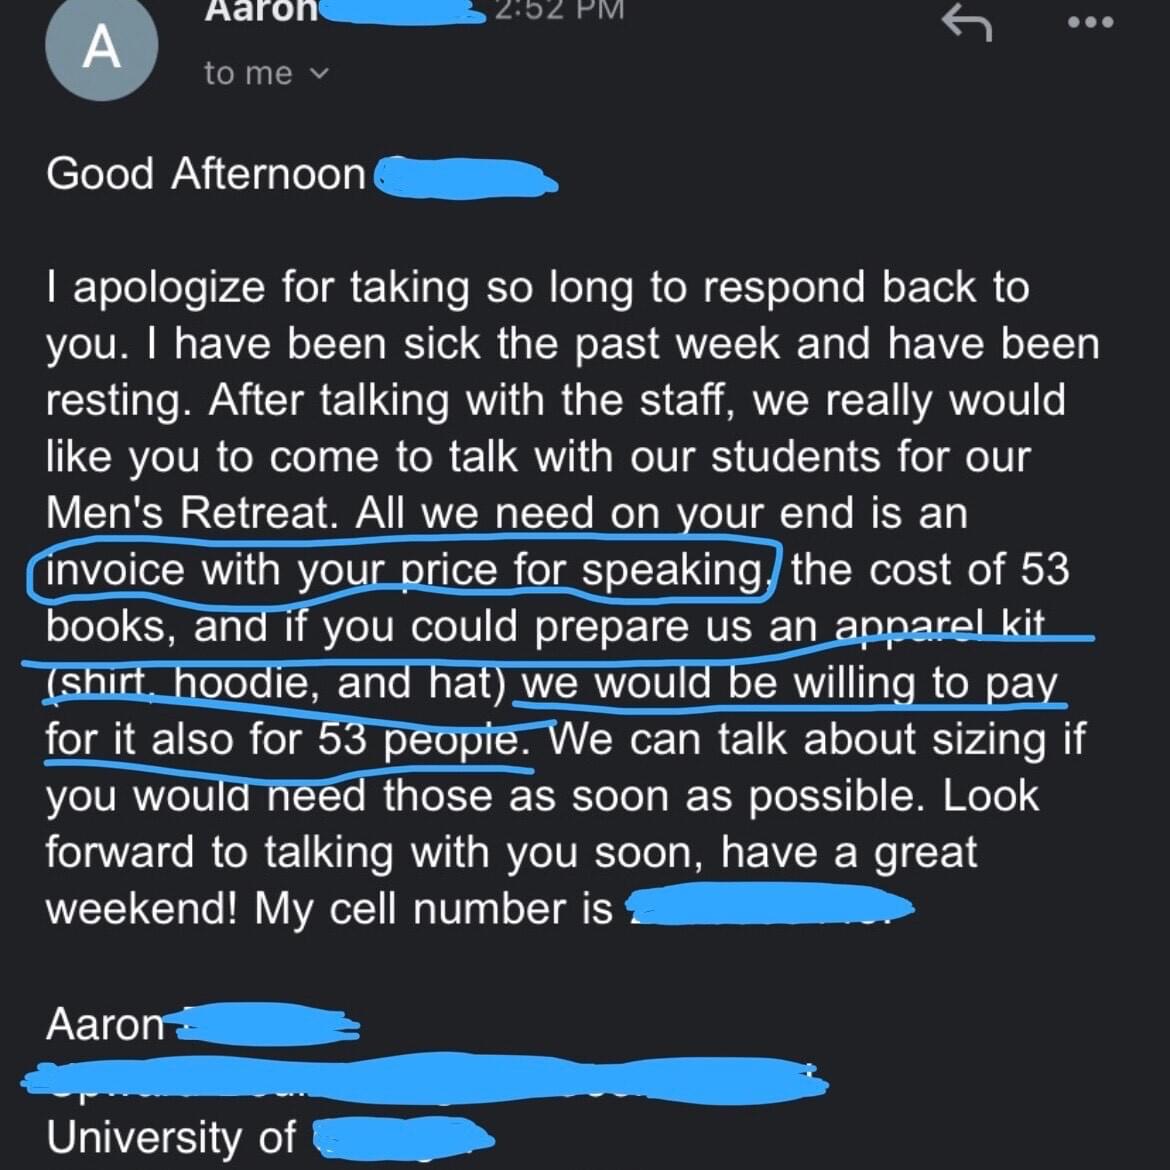The image size is (1170, 1170).
Task: Open the three-dot more options menu
Action: tap(1091, 22)
